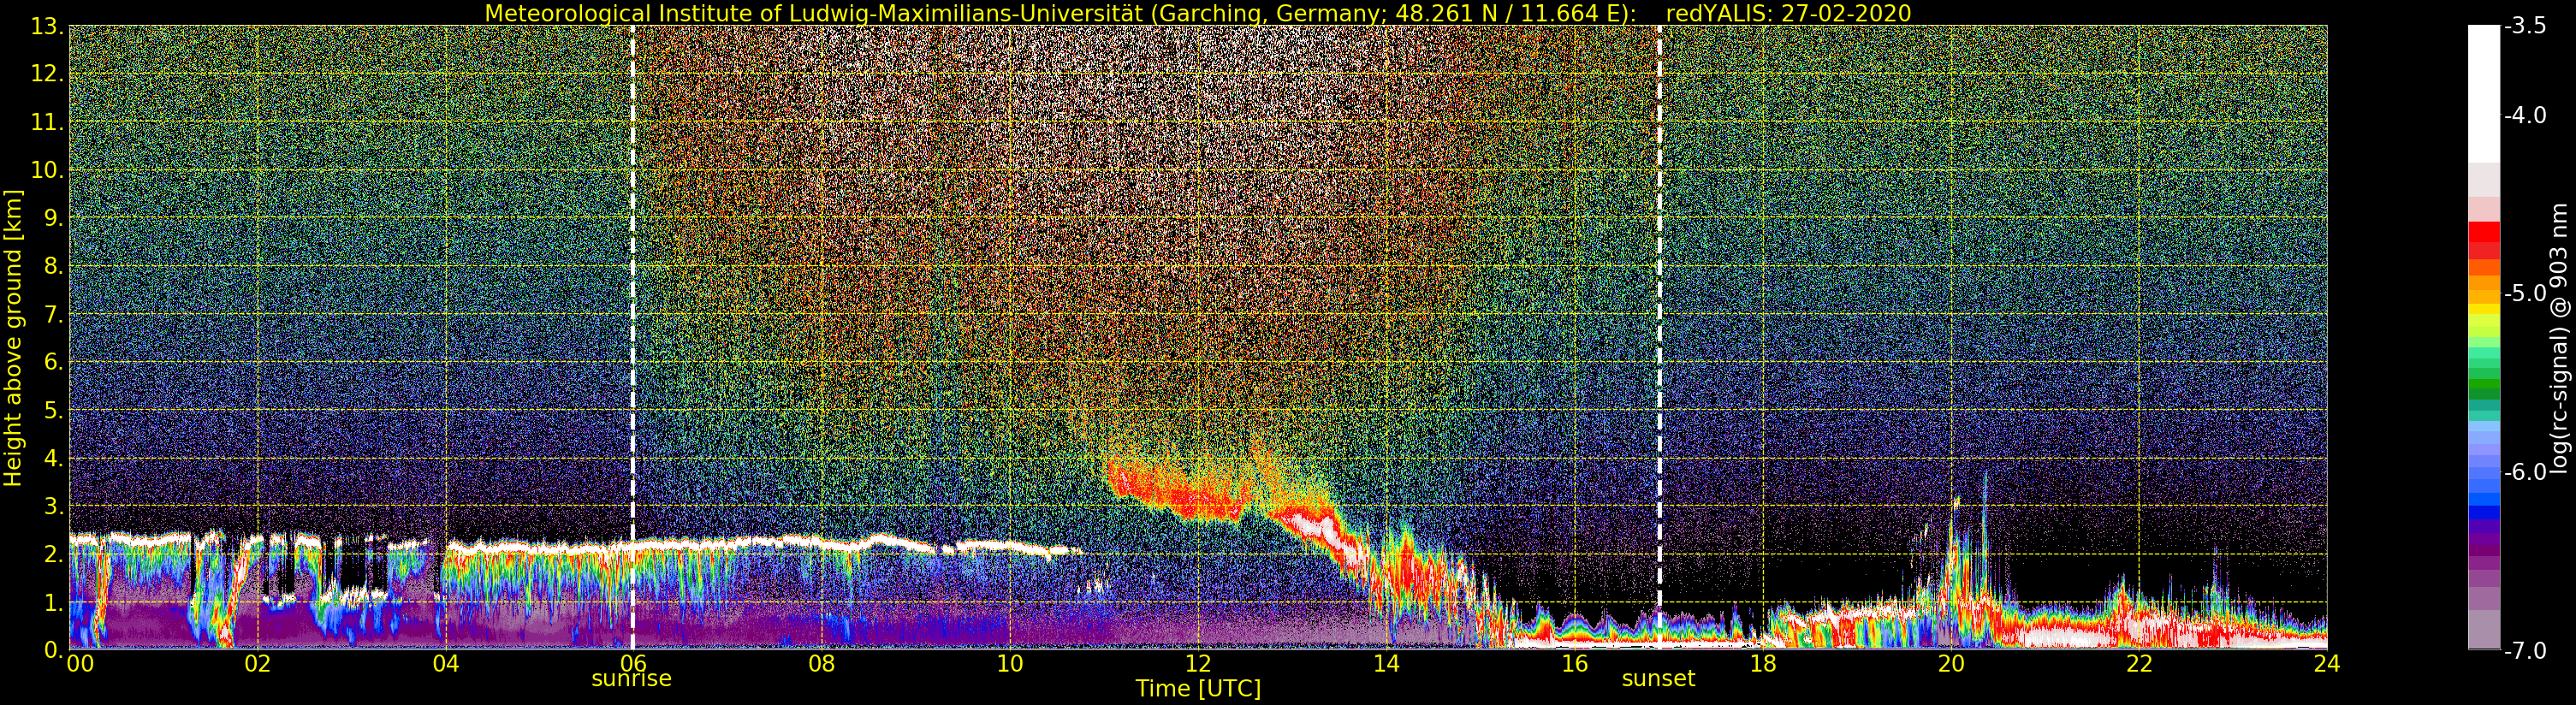
Task: Click the white dashed sunset marker line
Action: (1660, 337)
